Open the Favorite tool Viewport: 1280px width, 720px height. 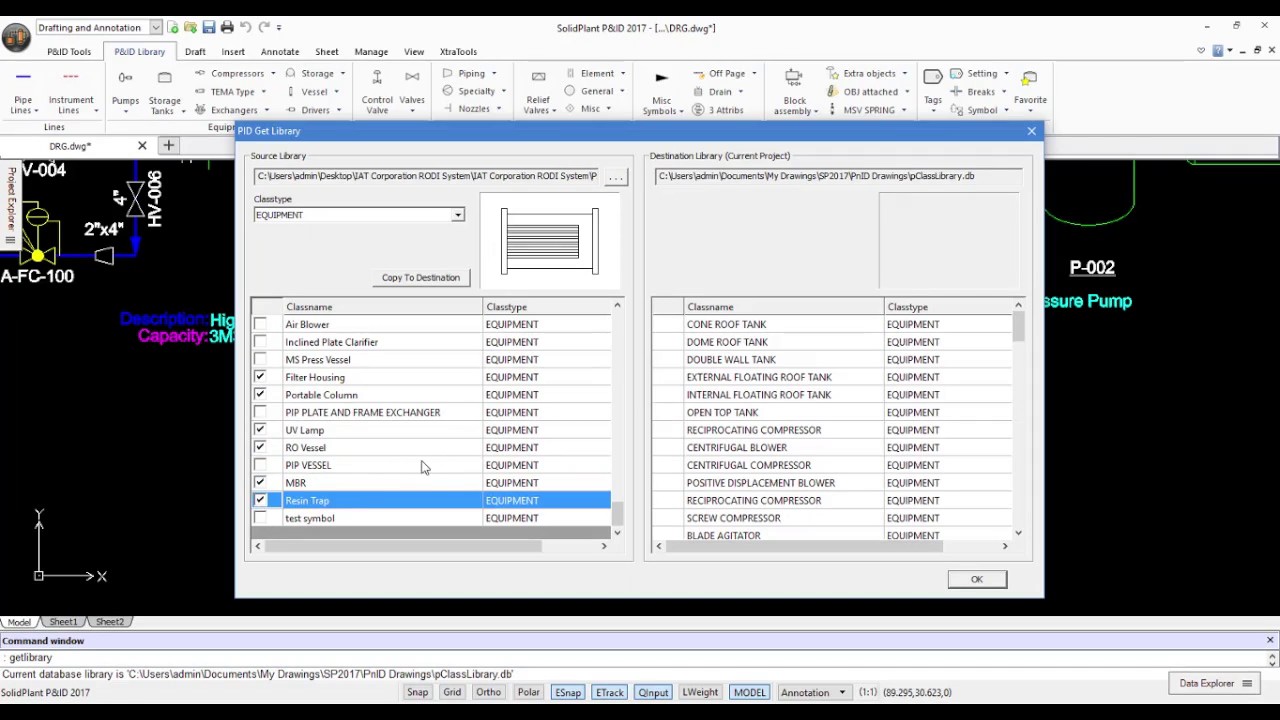(x=1030, y=90)
